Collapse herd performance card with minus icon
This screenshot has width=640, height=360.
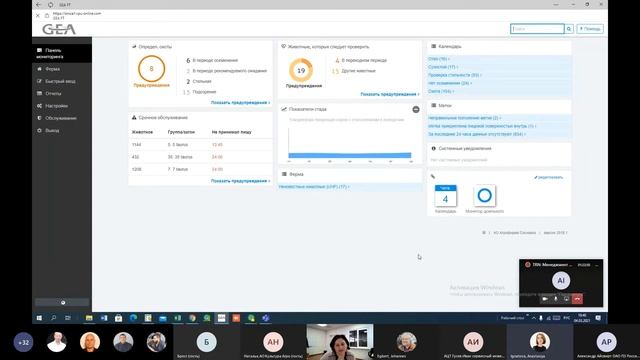pos(416,109)
